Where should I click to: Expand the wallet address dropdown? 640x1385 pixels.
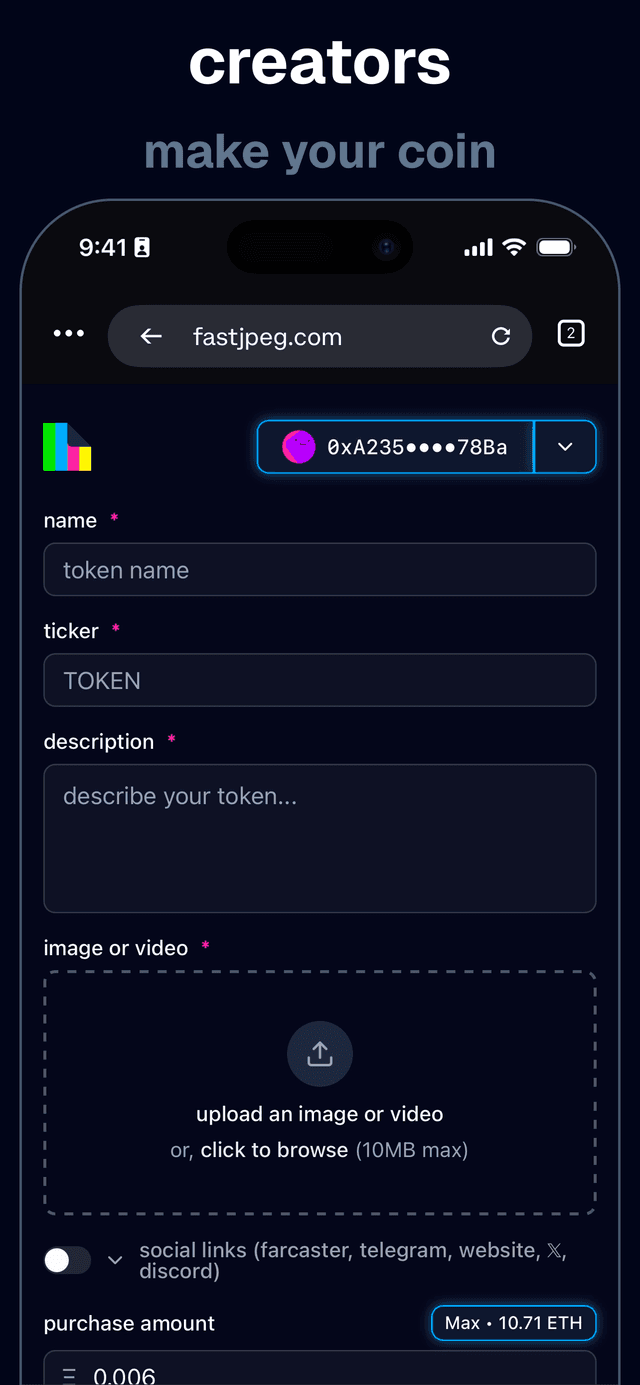[x=566, y=447]
